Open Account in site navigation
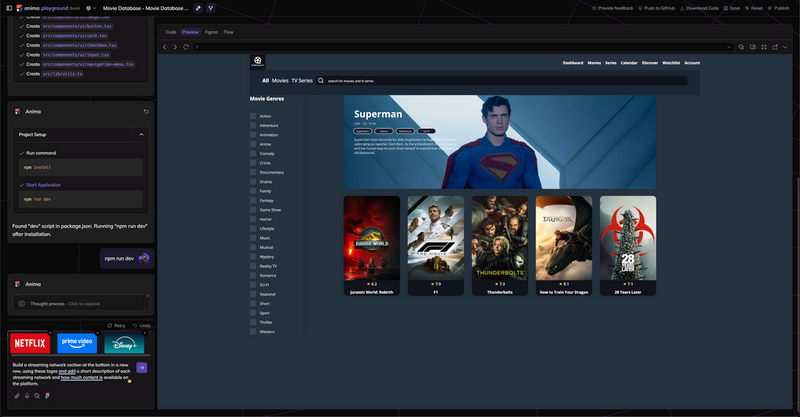Image resolution: width=800 pixels, height=417 pixels. point(692,63)
